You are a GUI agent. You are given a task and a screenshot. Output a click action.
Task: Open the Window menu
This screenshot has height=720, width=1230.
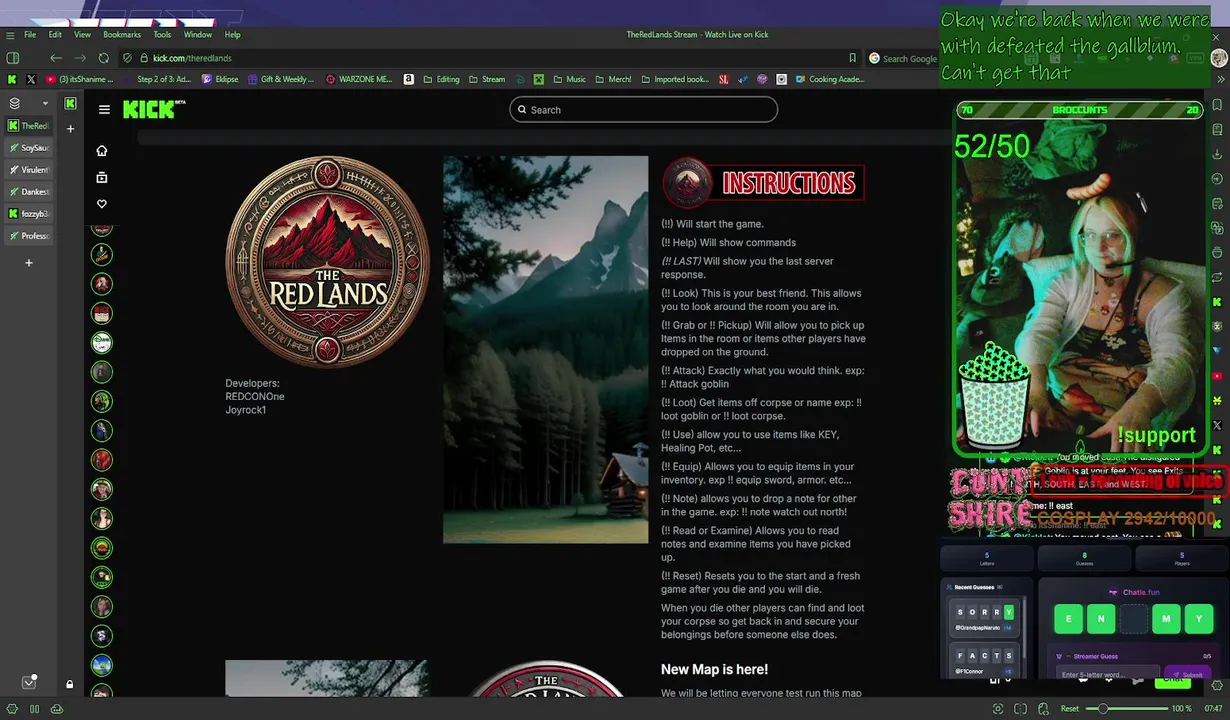[x=198, y=35]
